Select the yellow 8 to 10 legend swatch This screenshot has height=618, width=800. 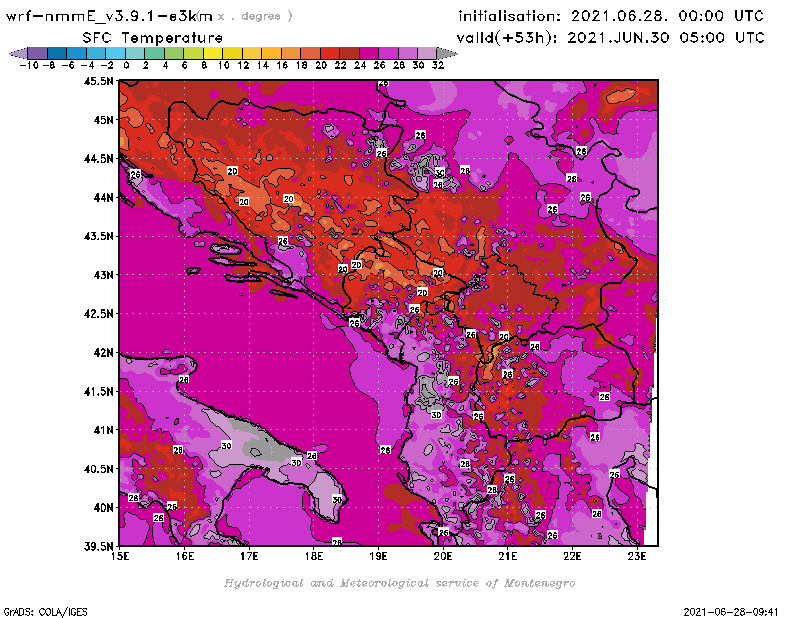[213, 53]
